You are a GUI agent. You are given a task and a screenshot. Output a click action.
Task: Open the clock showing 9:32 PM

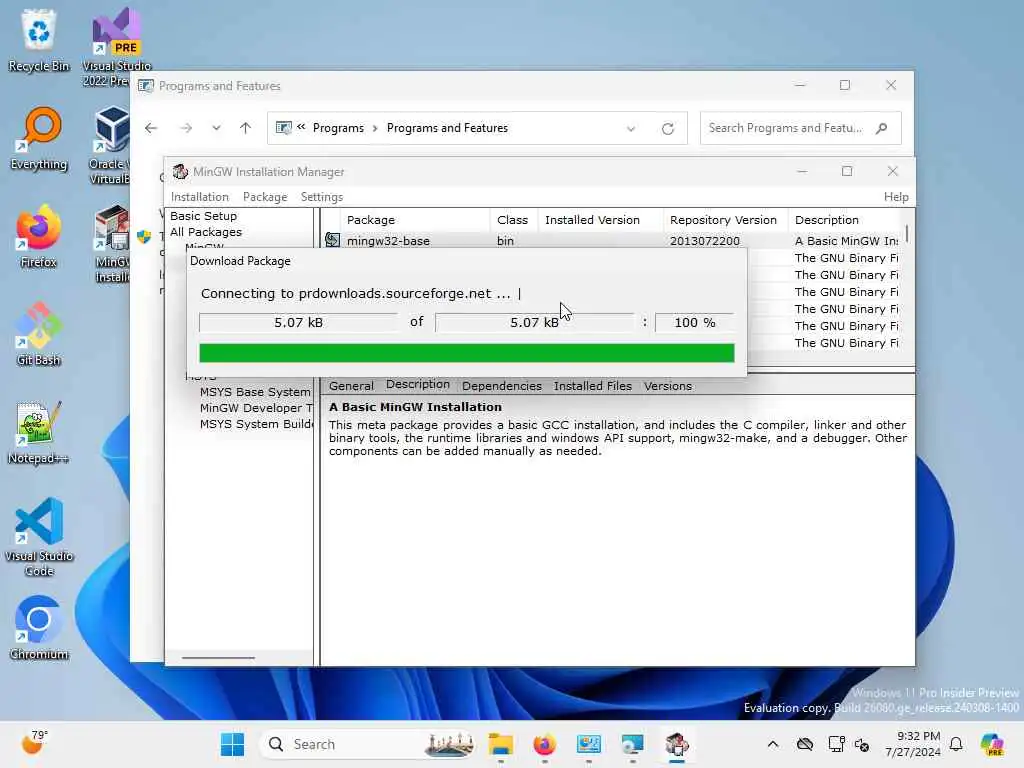coord(912,744)
